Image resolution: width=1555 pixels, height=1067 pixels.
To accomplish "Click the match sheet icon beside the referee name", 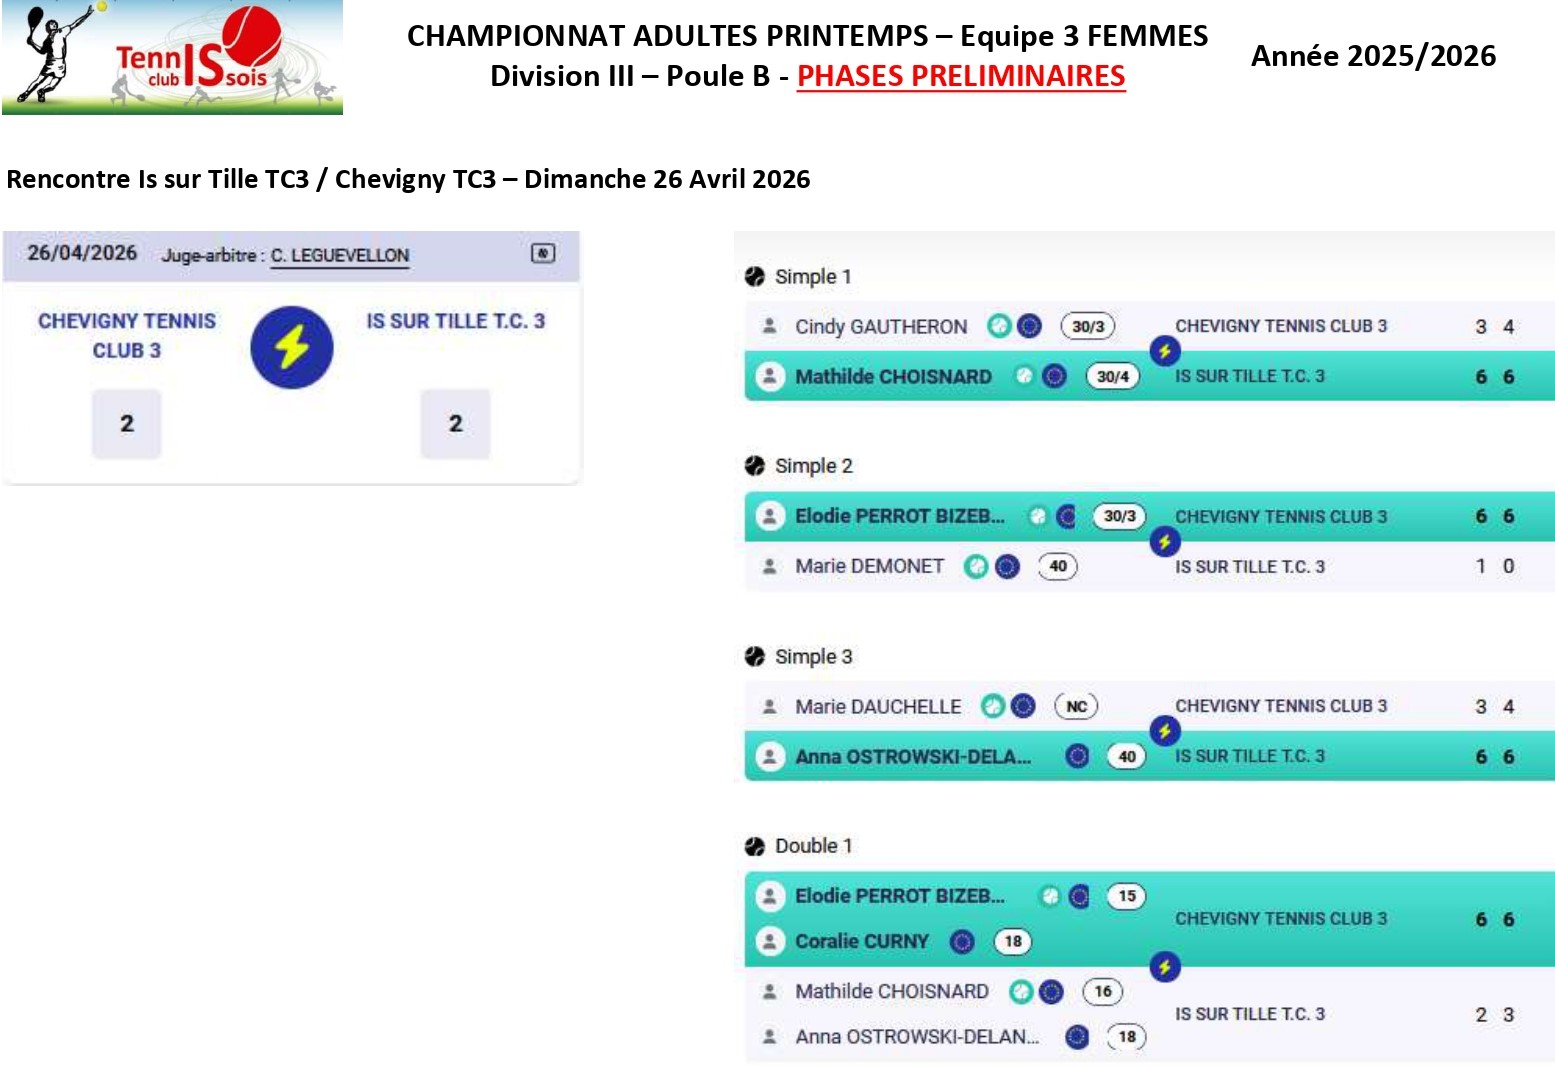I will pos(542,253).
